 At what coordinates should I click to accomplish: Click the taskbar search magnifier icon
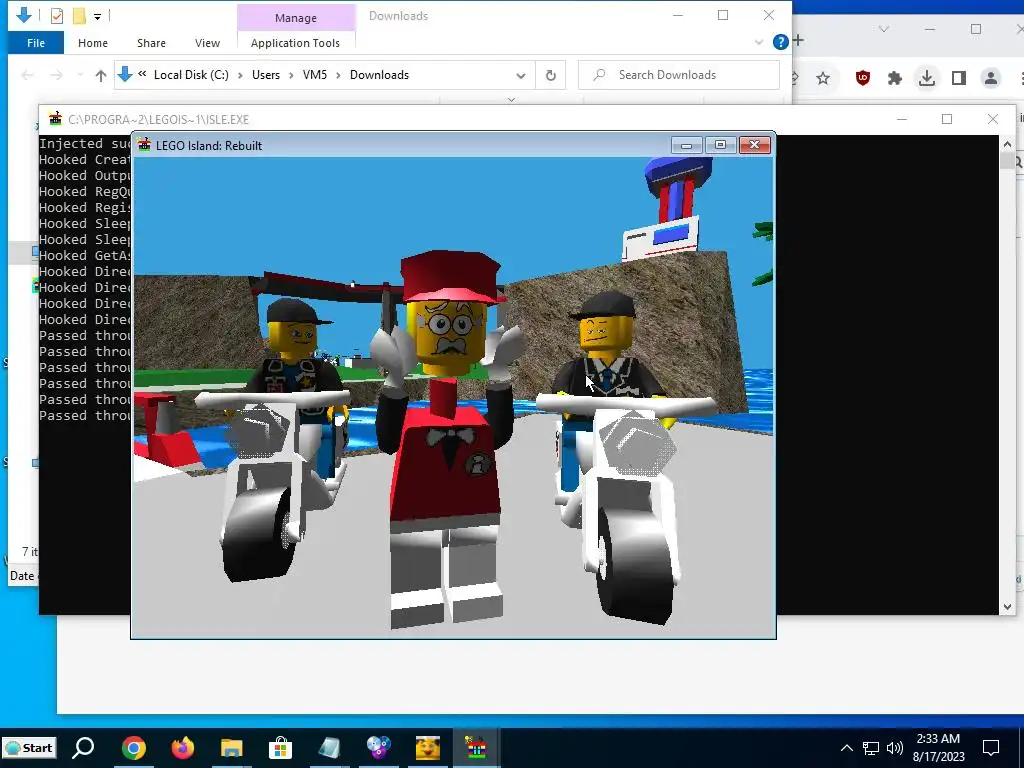click(83, 748)
